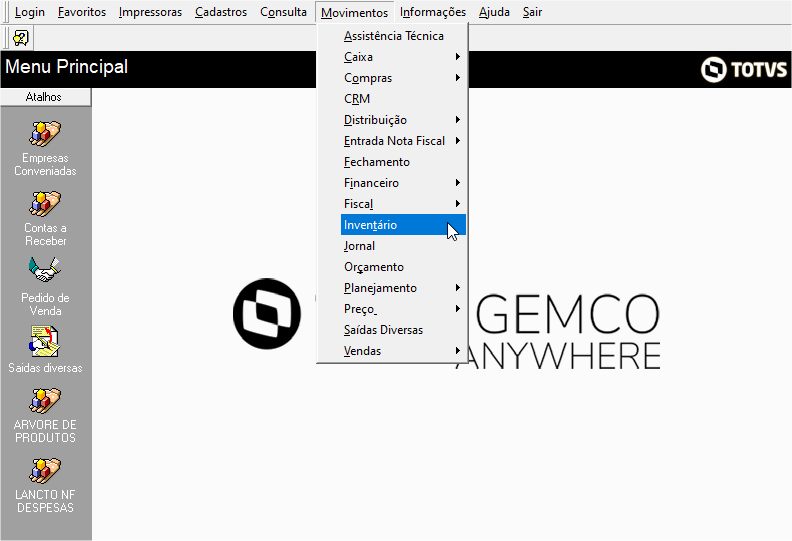Select Orçamento menu entry

pyautogui.click(x=403, y=267)
